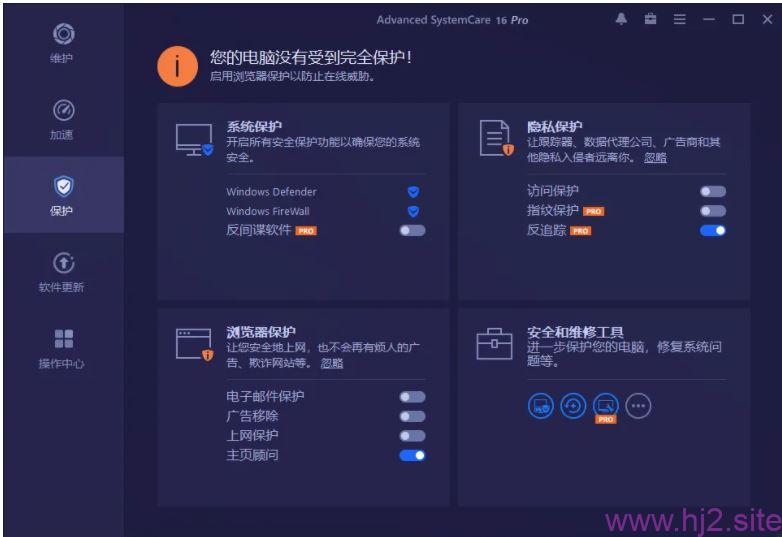Enable 广告移除 ad removal toggle
The width and height of the screenshot is (782, 537).
tap(412, 416)
